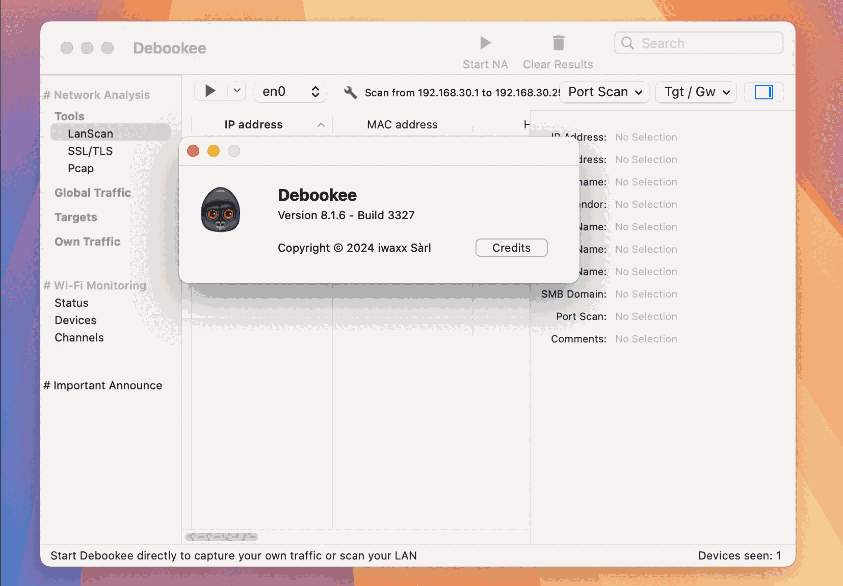This screenshot has height=586, width=843.
Task: Close the About Debookee dialog
Action: coord(193,151)
